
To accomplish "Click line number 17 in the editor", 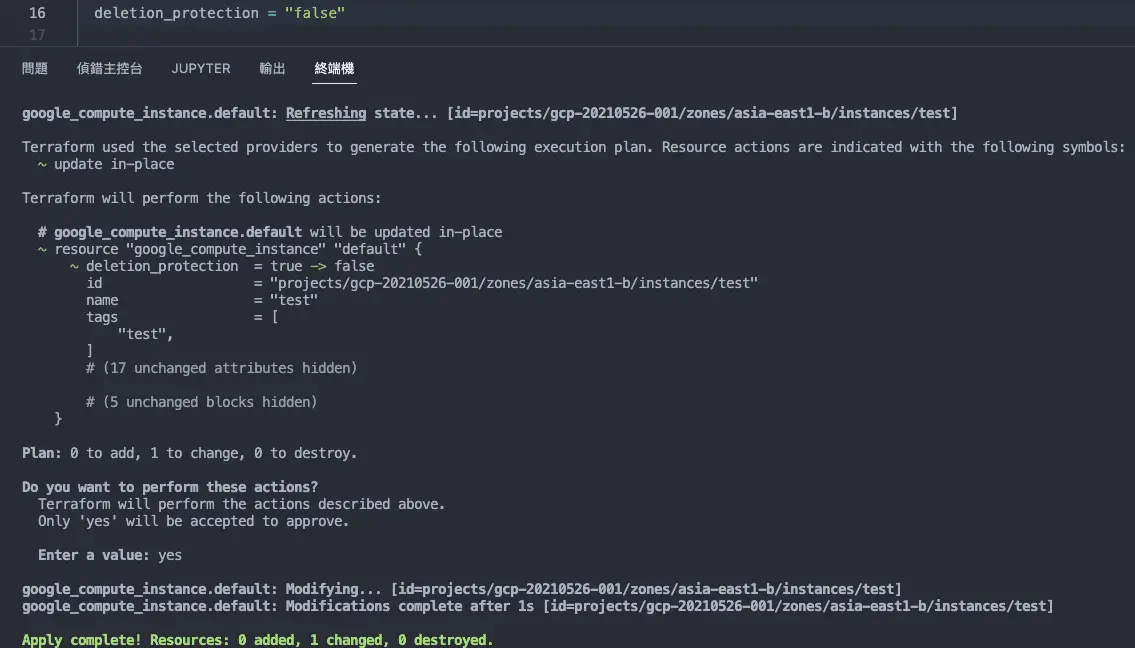I will (37, 34).
